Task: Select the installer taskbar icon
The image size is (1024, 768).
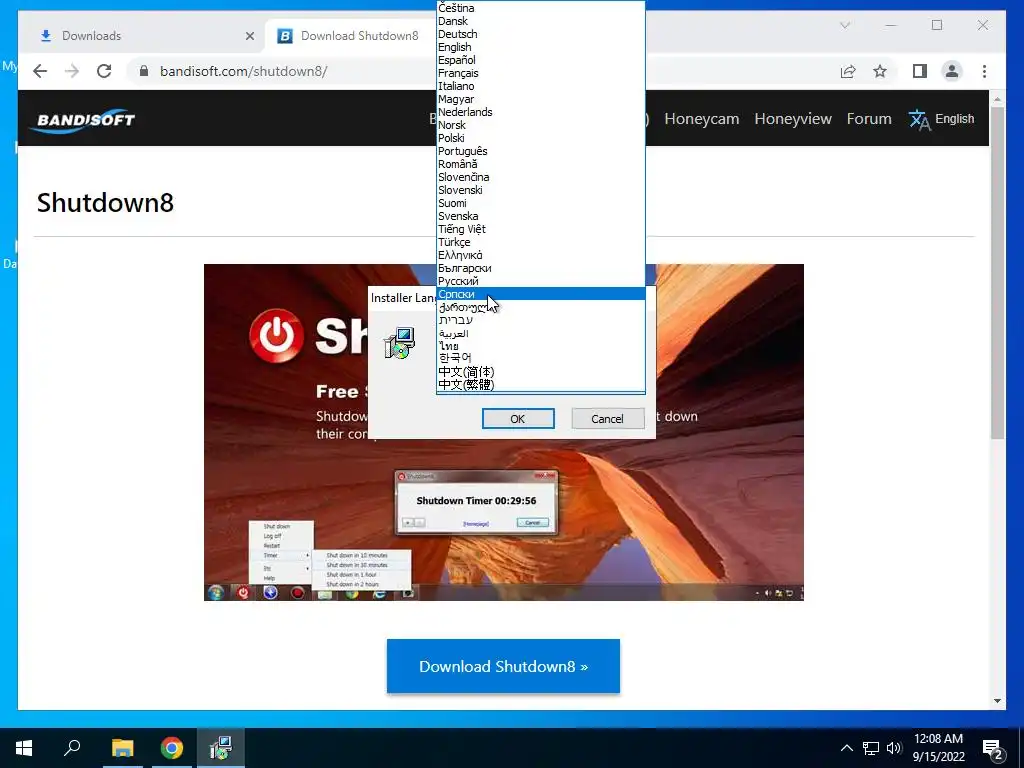Action: (x=221, y=748)
